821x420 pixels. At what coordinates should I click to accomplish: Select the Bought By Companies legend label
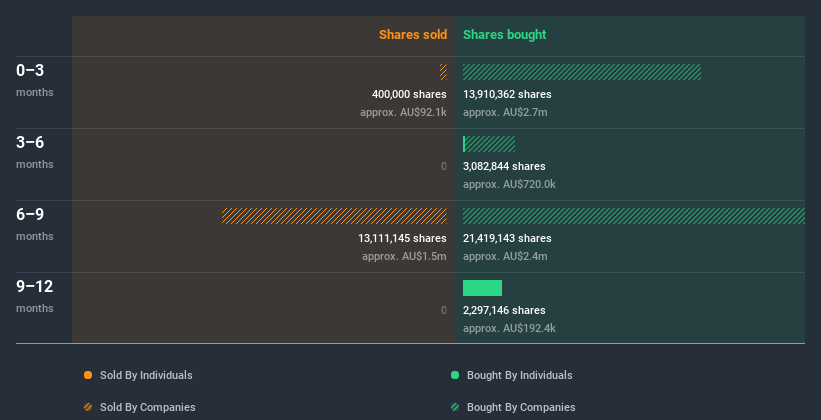521,407
